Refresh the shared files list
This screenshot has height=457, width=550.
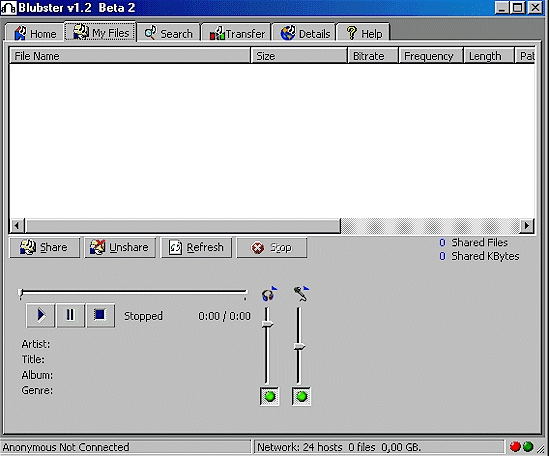[196, 248]
